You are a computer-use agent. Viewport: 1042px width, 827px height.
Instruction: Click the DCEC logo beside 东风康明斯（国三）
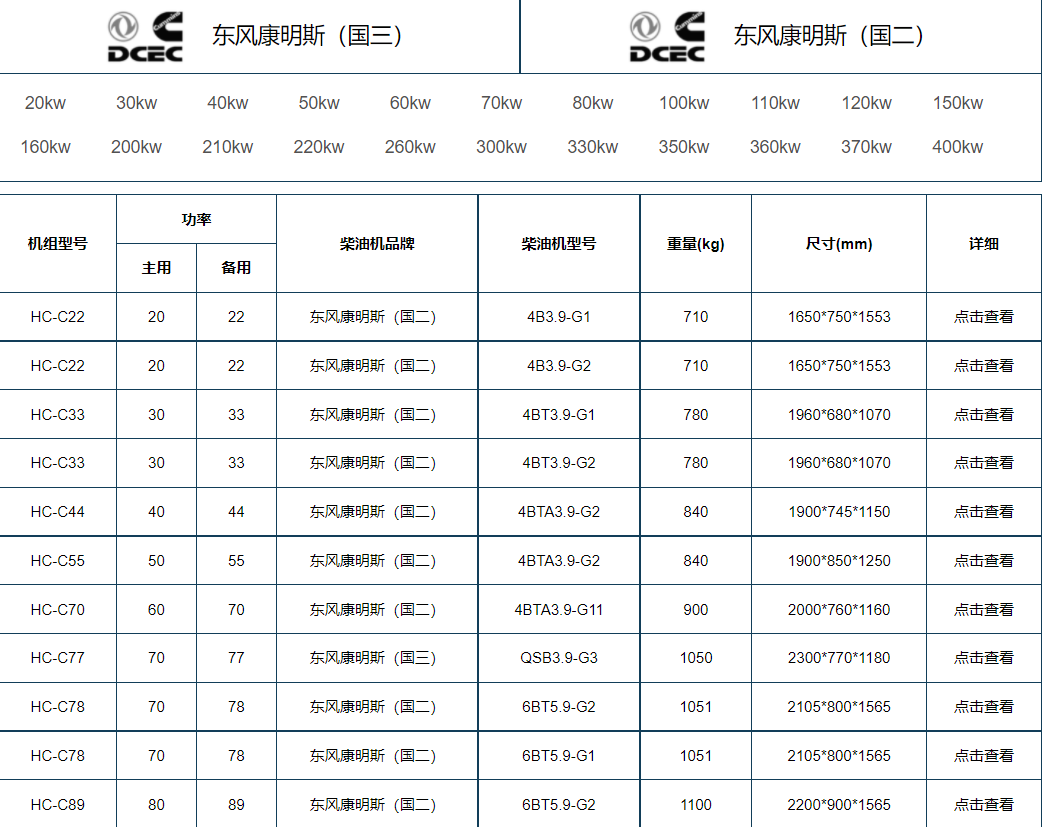click(x=145, y=37)
